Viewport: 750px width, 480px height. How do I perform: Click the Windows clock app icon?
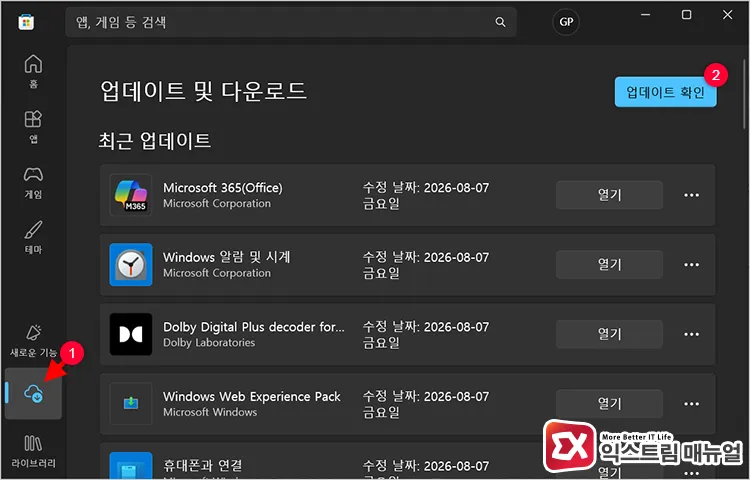click(131, 264)
